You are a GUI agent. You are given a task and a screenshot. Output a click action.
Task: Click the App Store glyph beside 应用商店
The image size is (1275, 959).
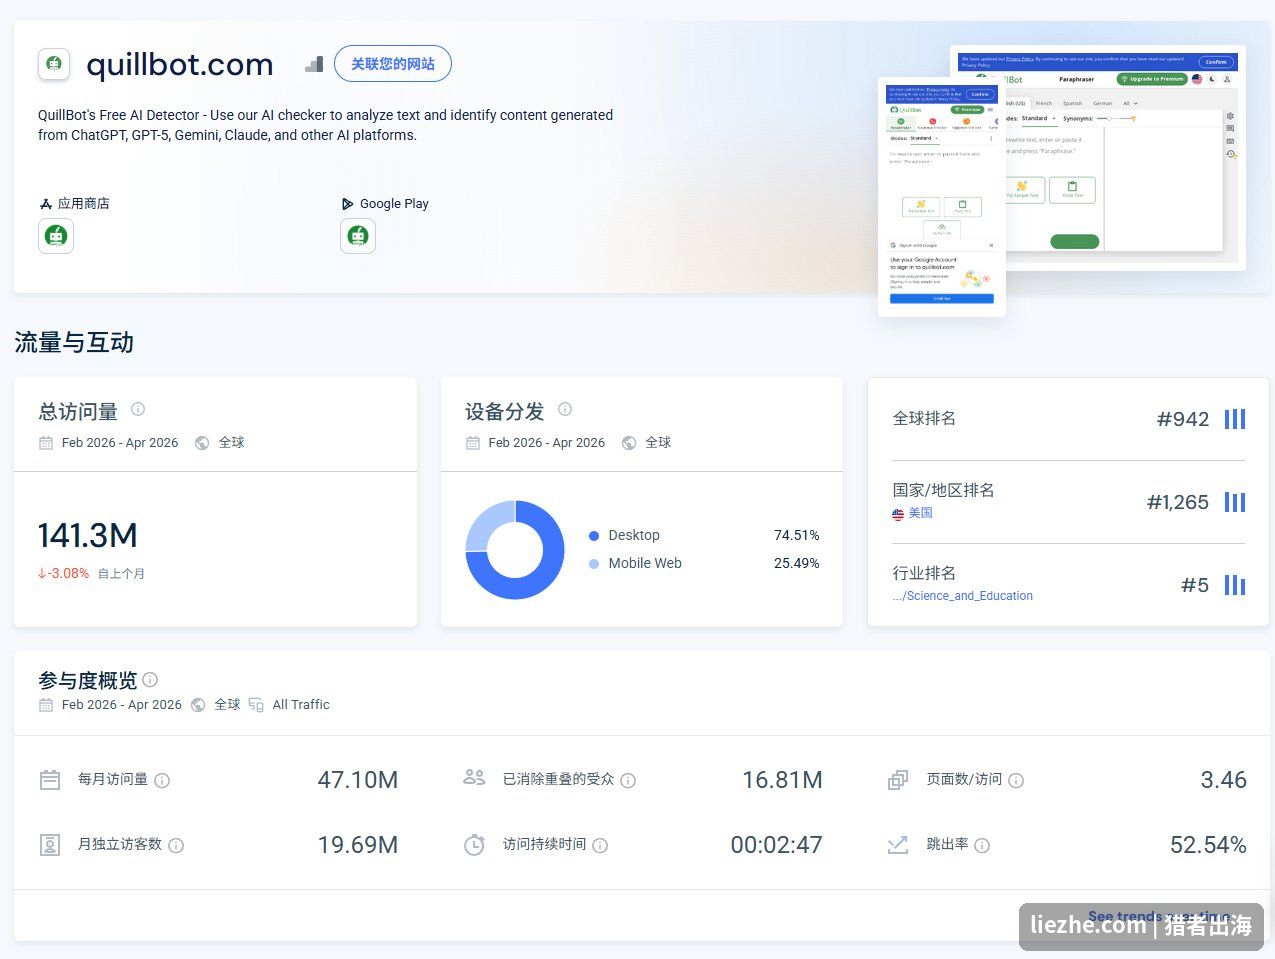point(45,204)
